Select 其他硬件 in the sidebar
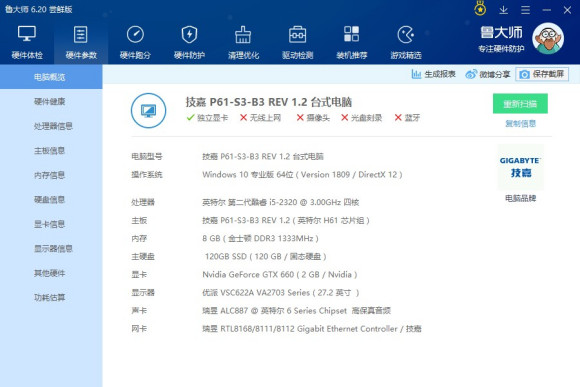Viewport: 580px width, 387px height. (51, 273)
